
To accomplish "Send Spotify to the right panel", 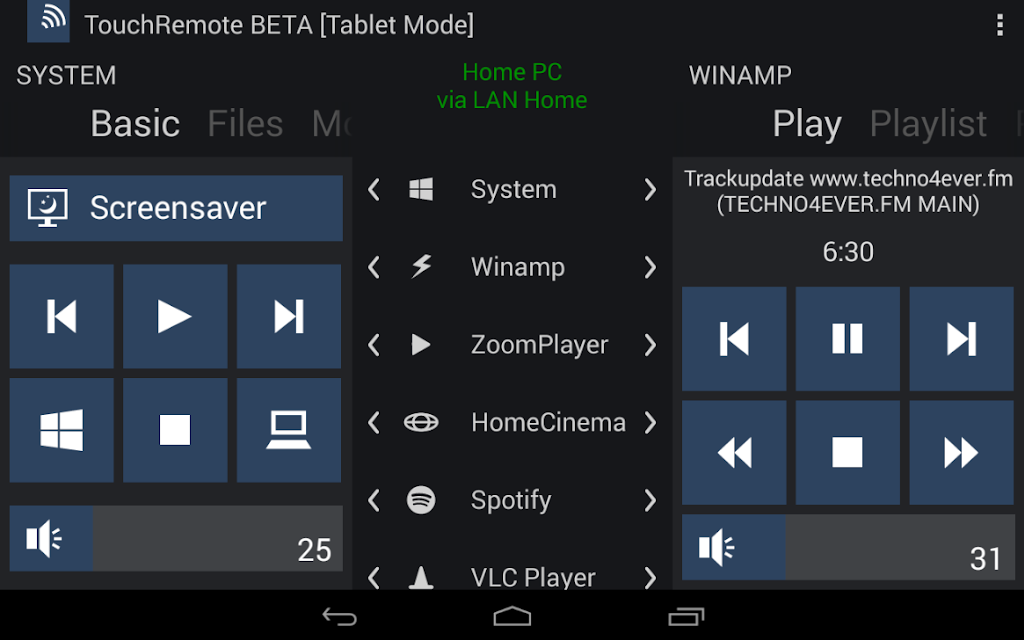I will (650, 500).
